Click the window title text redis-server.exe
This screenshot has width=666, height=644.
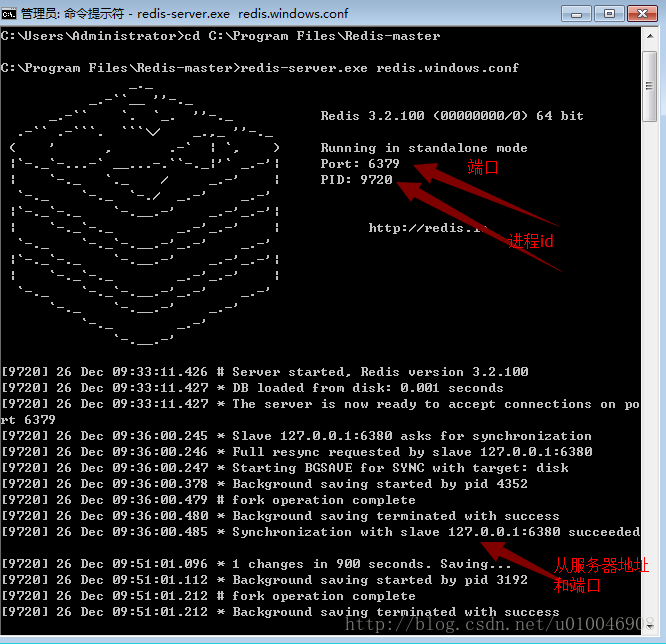point(183,14)
